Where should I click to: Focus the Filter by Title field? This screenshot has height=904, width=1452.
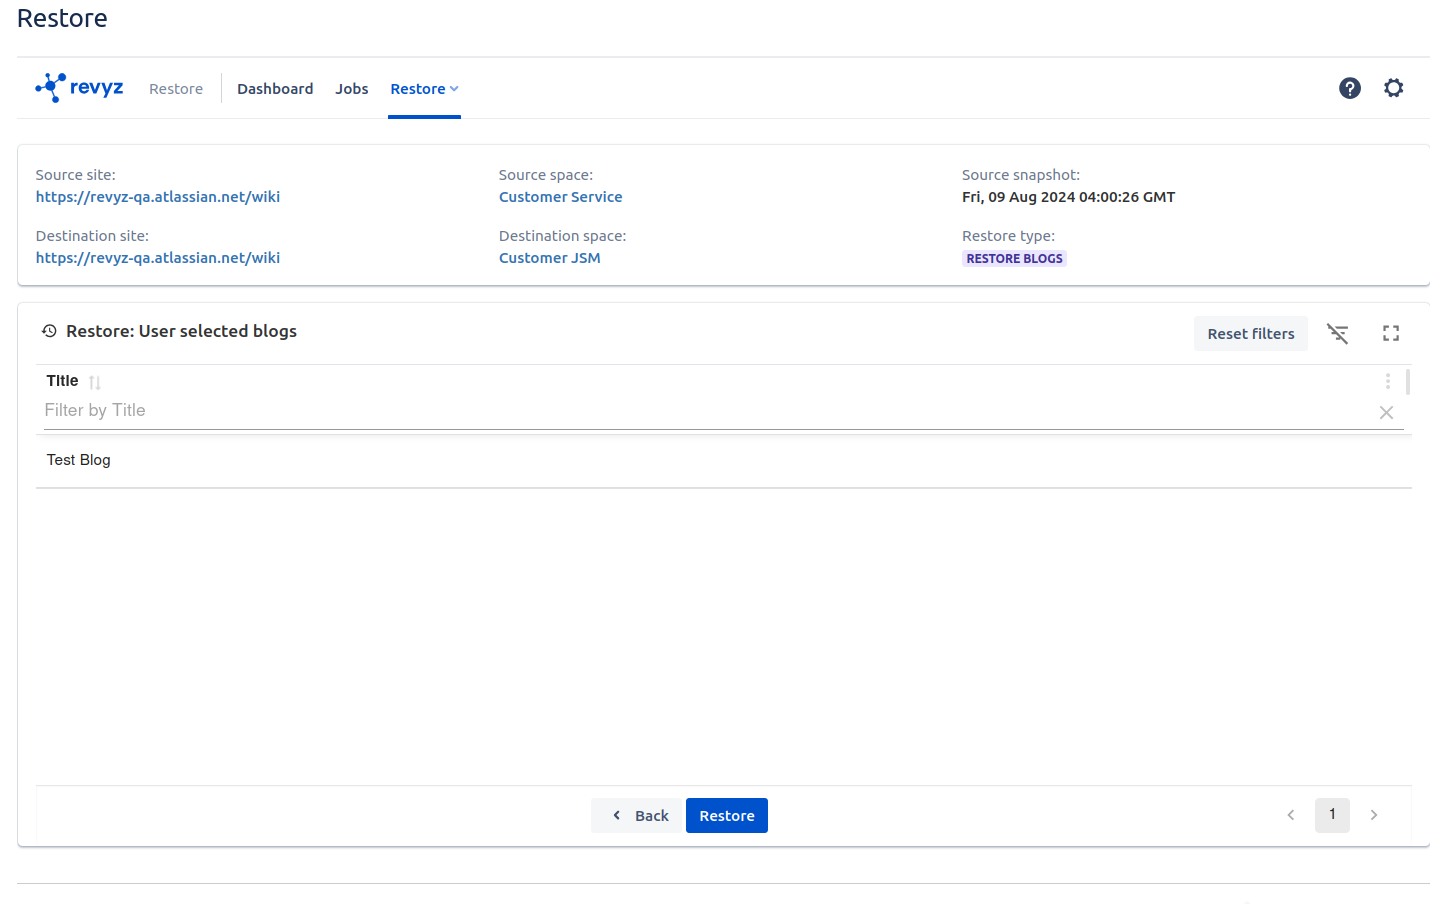pyautogui.click(x=700, y=411)
